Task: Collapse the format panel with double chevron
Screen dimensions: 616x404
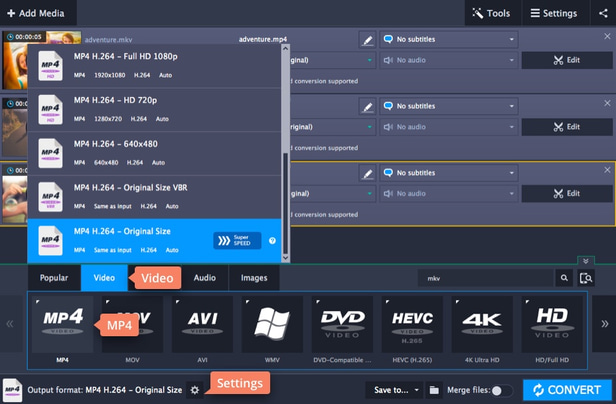Action: [586, 261]
